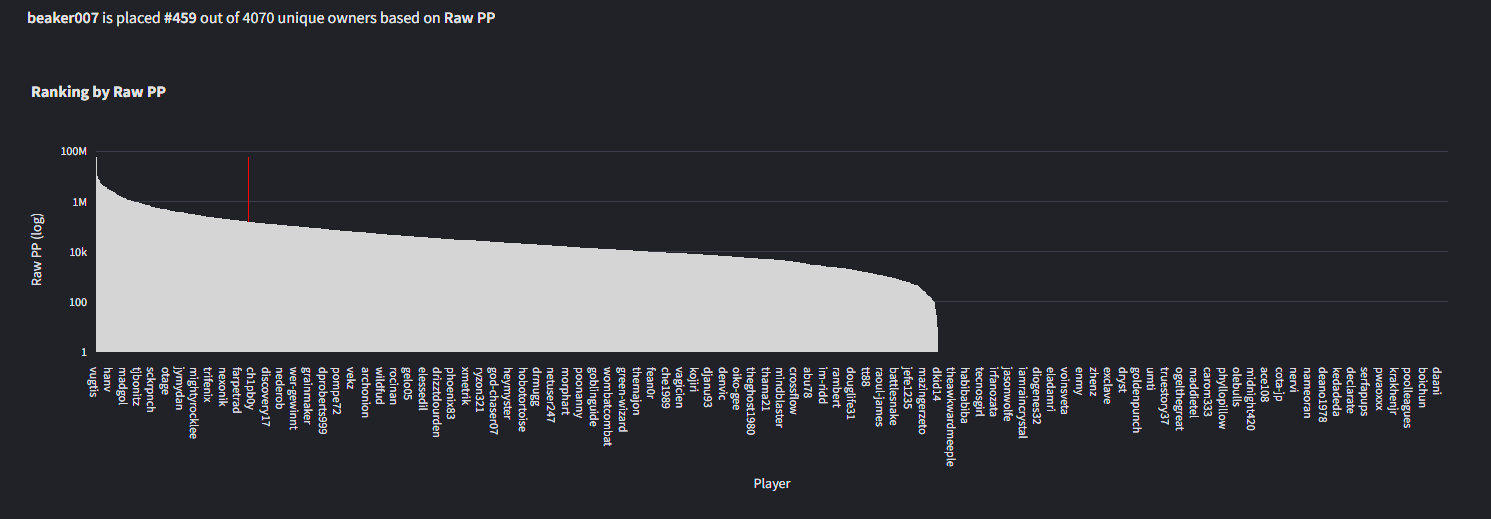The width and height of the screenshot is (1491, 519).
Task: Click the 100M tick on the y-axis
Action: (x=74, y=152)
